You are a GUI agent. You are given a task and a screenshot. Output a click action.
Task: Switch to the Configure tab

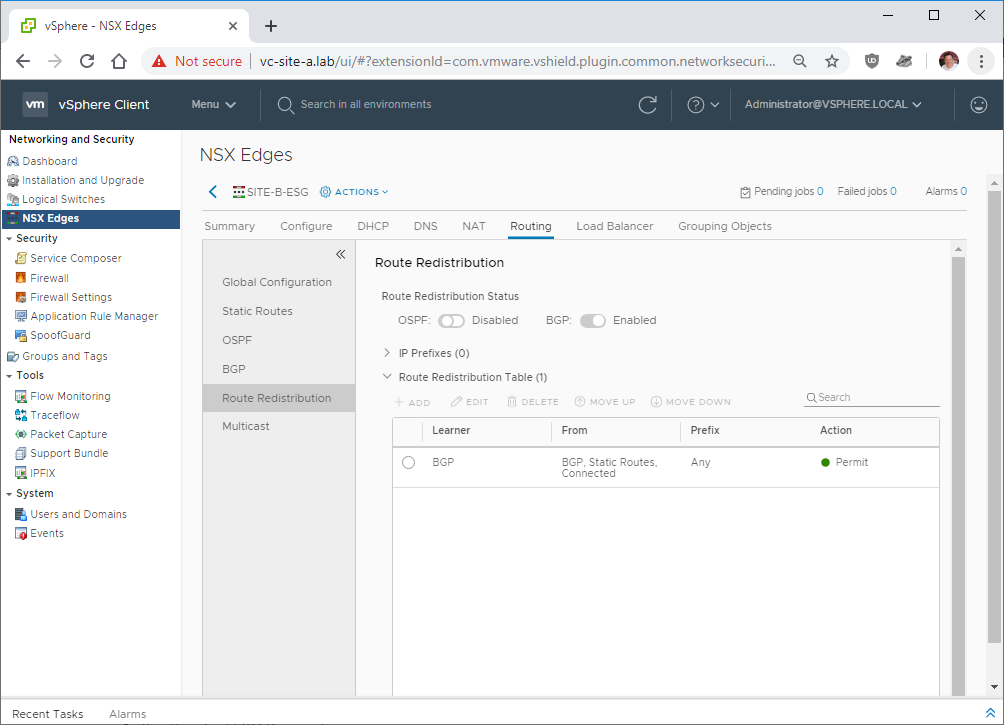[306, 226]
